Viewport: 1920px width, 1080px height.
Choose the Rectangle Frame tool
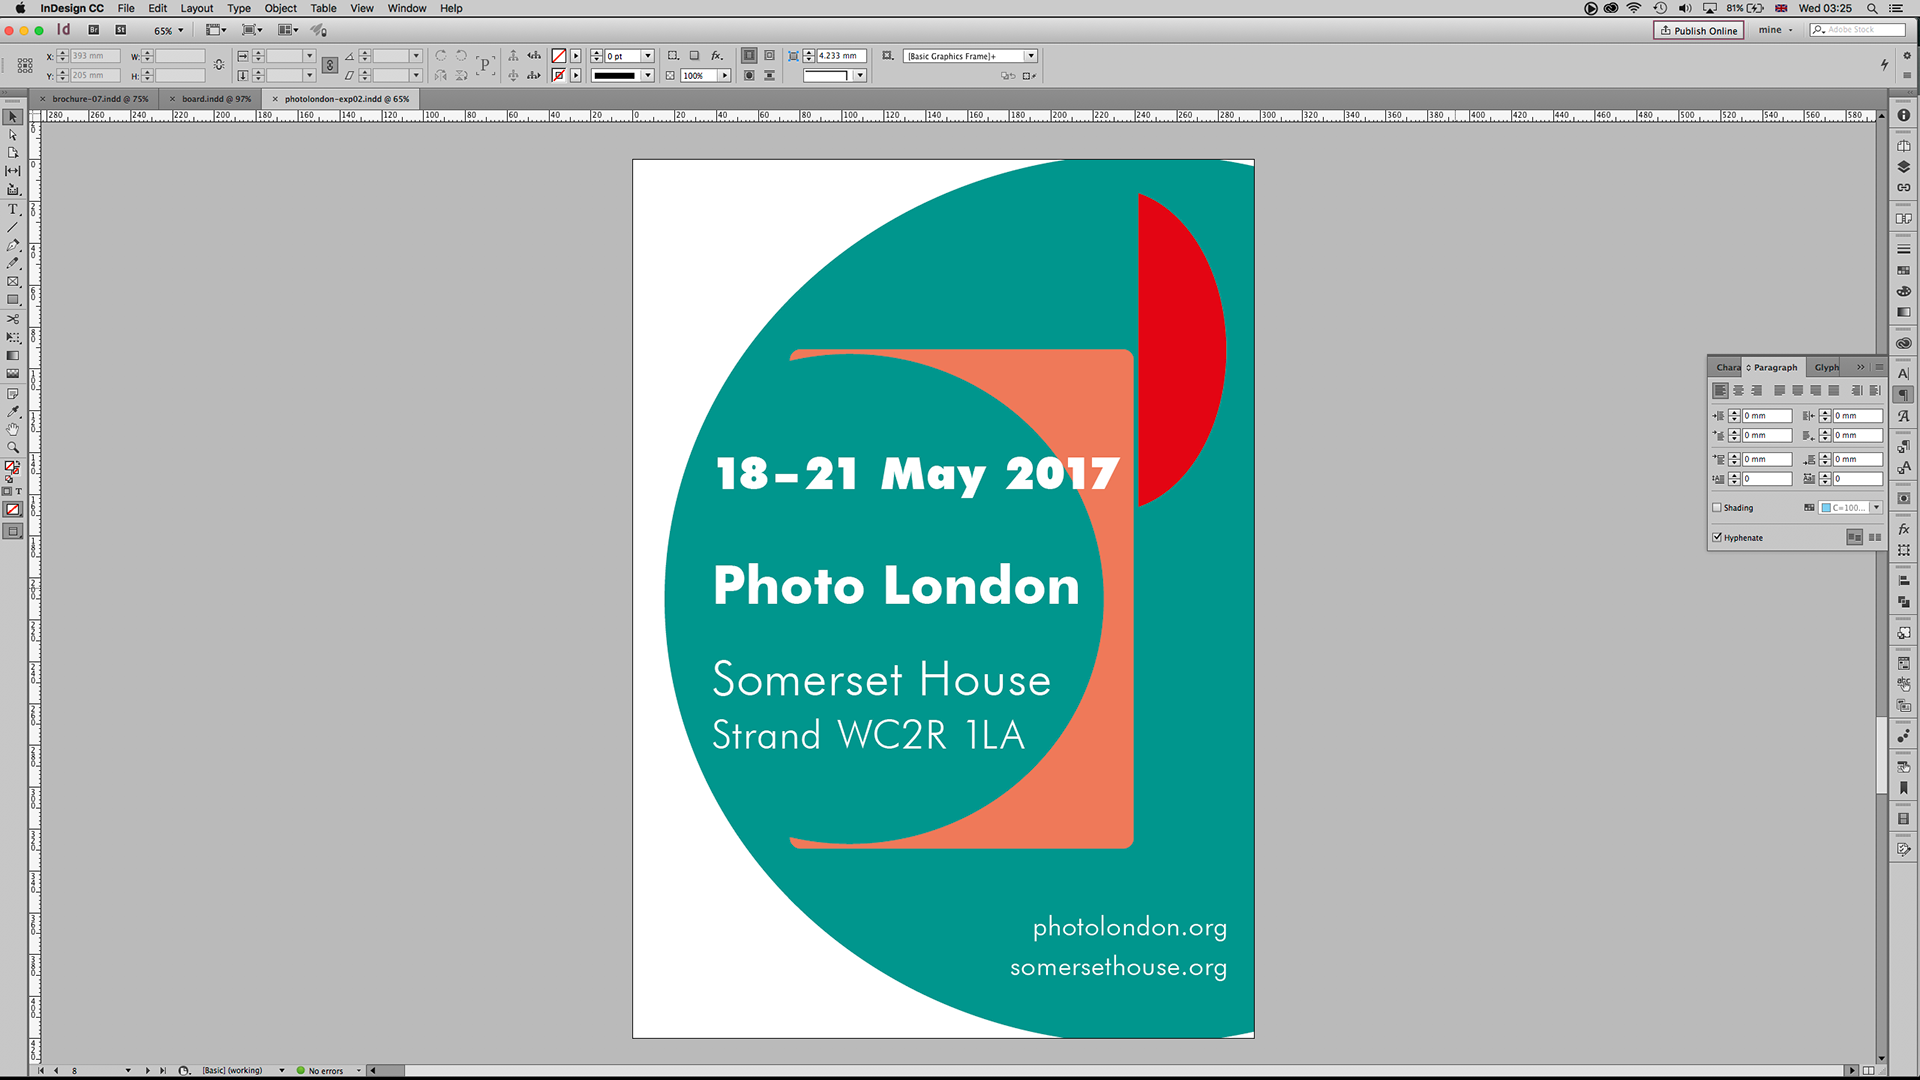click(13, 282)
